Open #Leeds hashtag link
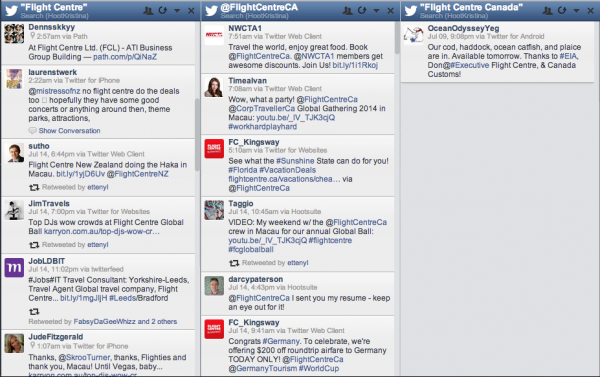This screenshot has width=600, height=377. coord(122,298)
